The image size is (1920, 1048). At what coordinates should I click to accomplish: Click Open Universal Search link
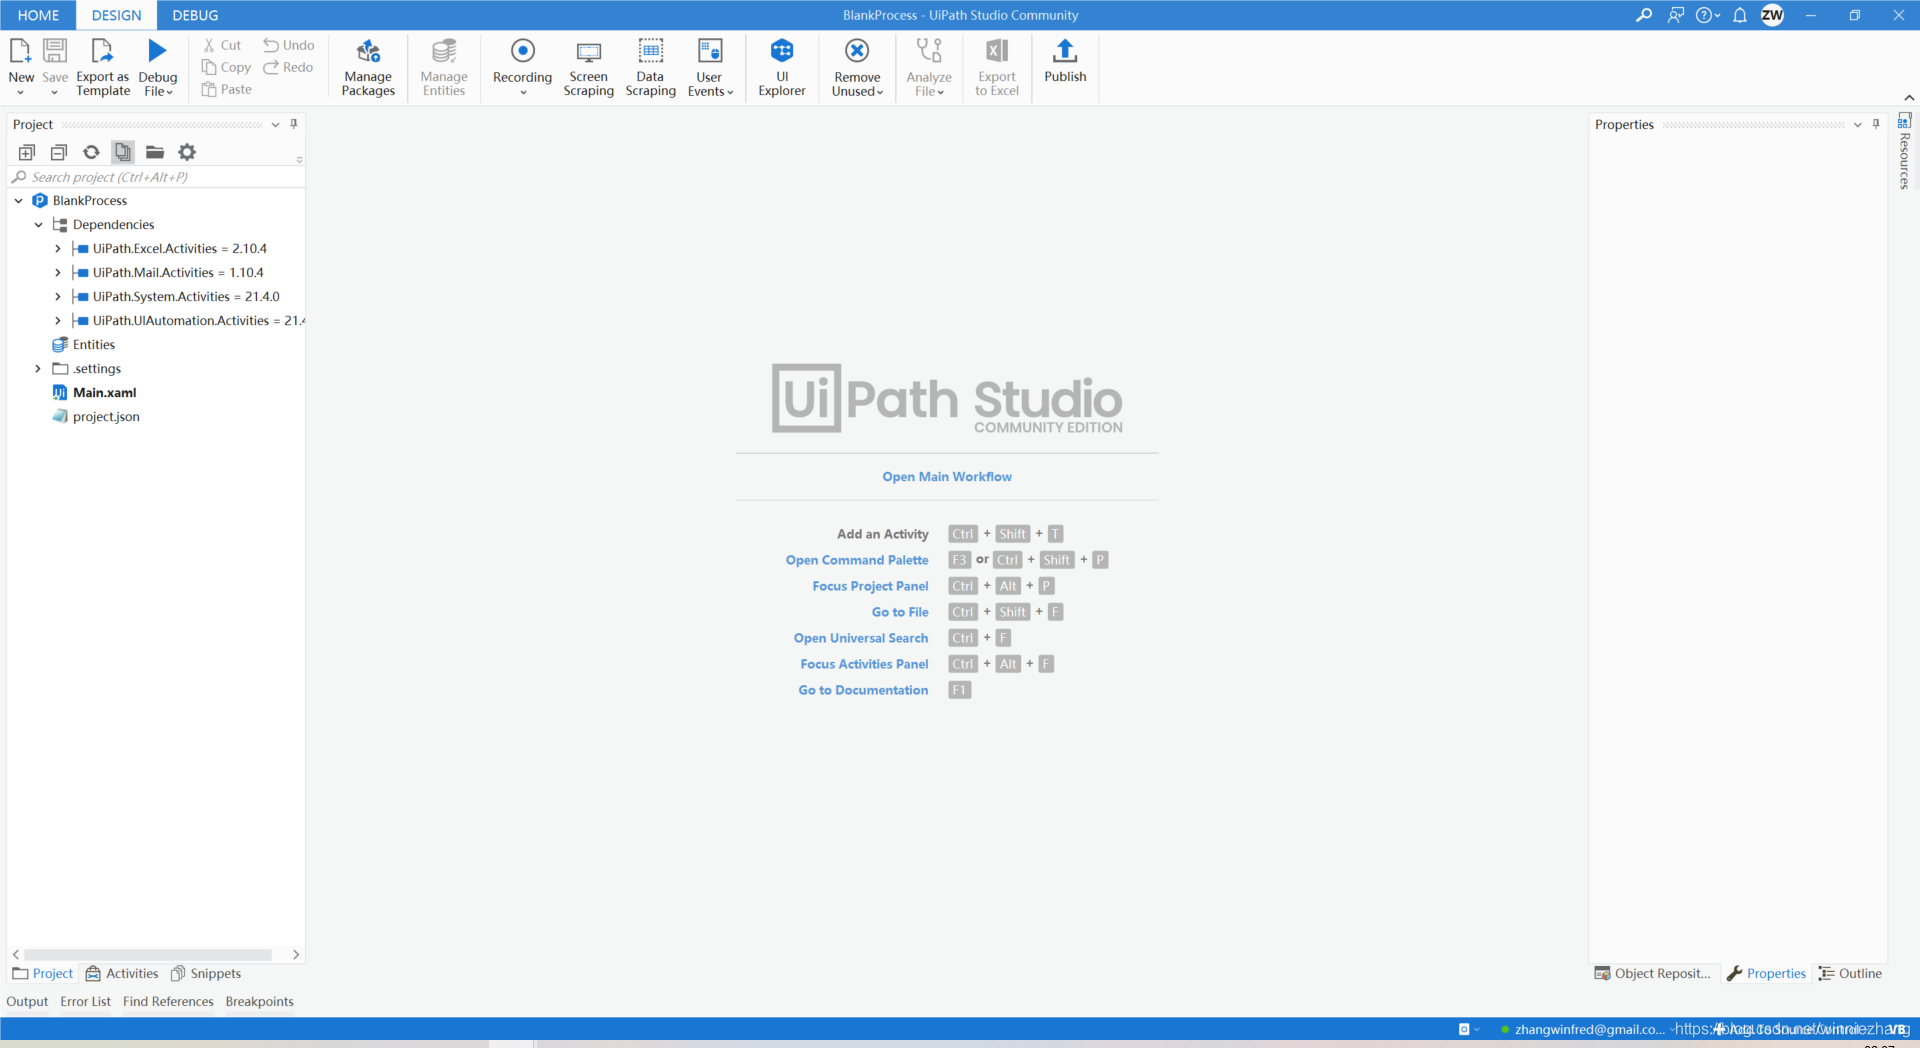click(861, 638)
